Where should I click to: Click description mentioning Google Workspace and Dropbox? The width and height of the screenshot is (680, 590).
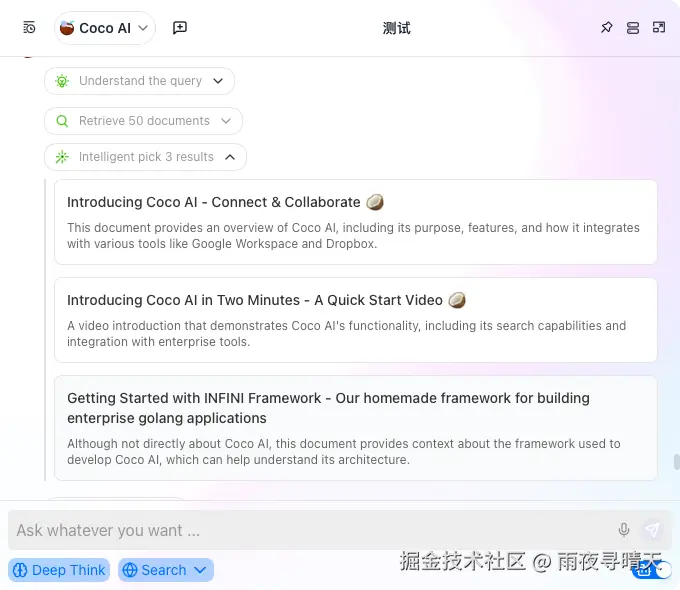353,236
